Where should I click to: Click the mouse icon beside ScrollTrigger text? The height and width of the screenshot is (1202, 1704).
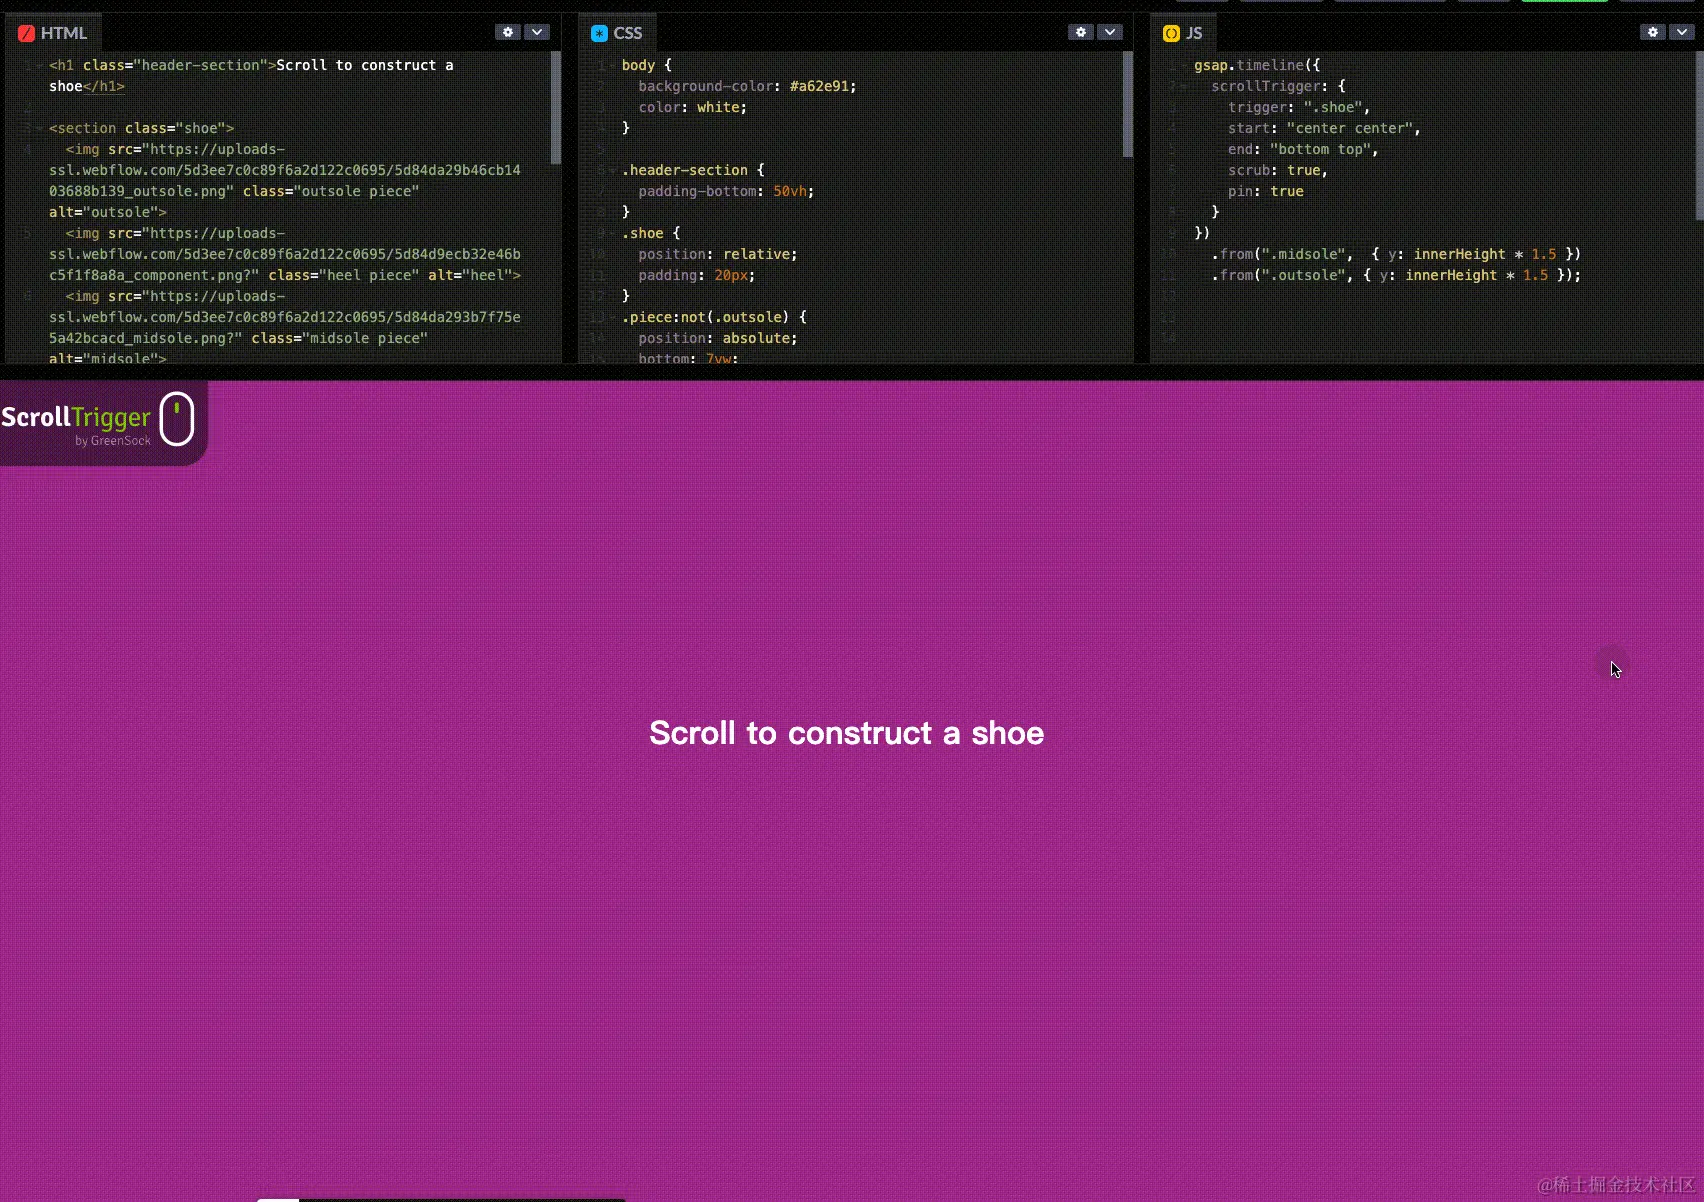(x=175, y=420)
